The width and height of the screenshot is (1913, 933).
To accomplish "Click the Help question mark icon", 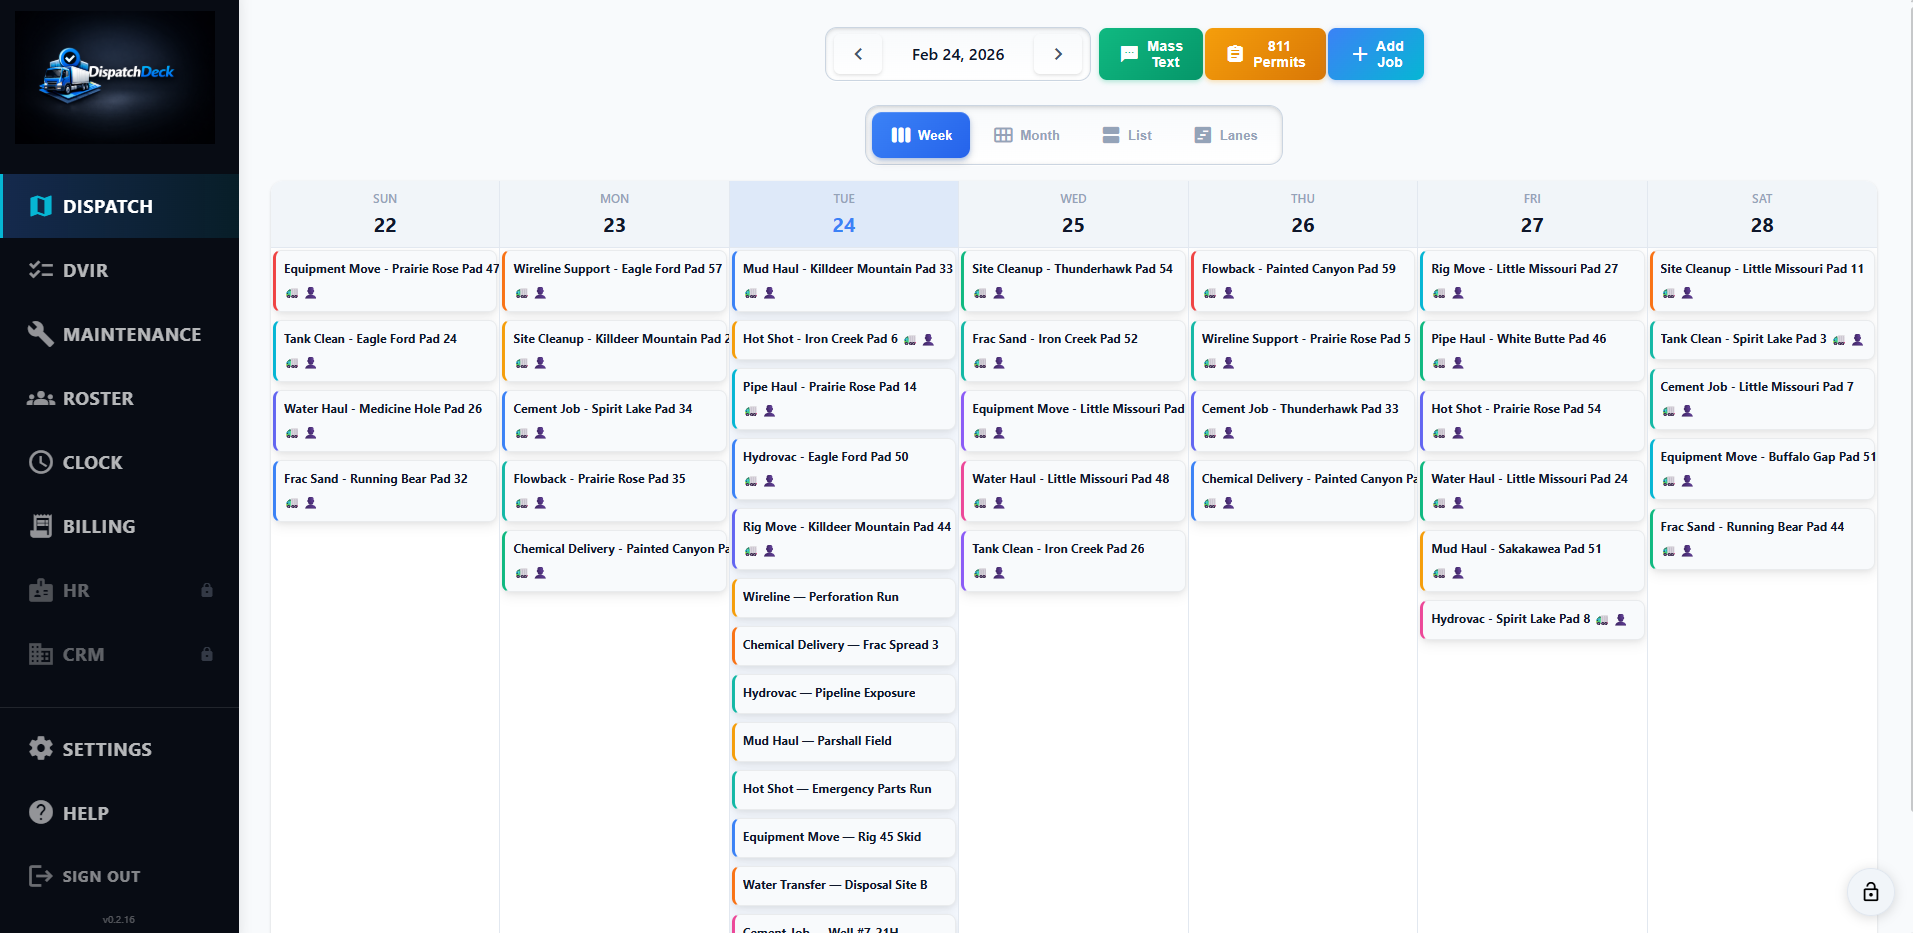I will click(41, 813).
